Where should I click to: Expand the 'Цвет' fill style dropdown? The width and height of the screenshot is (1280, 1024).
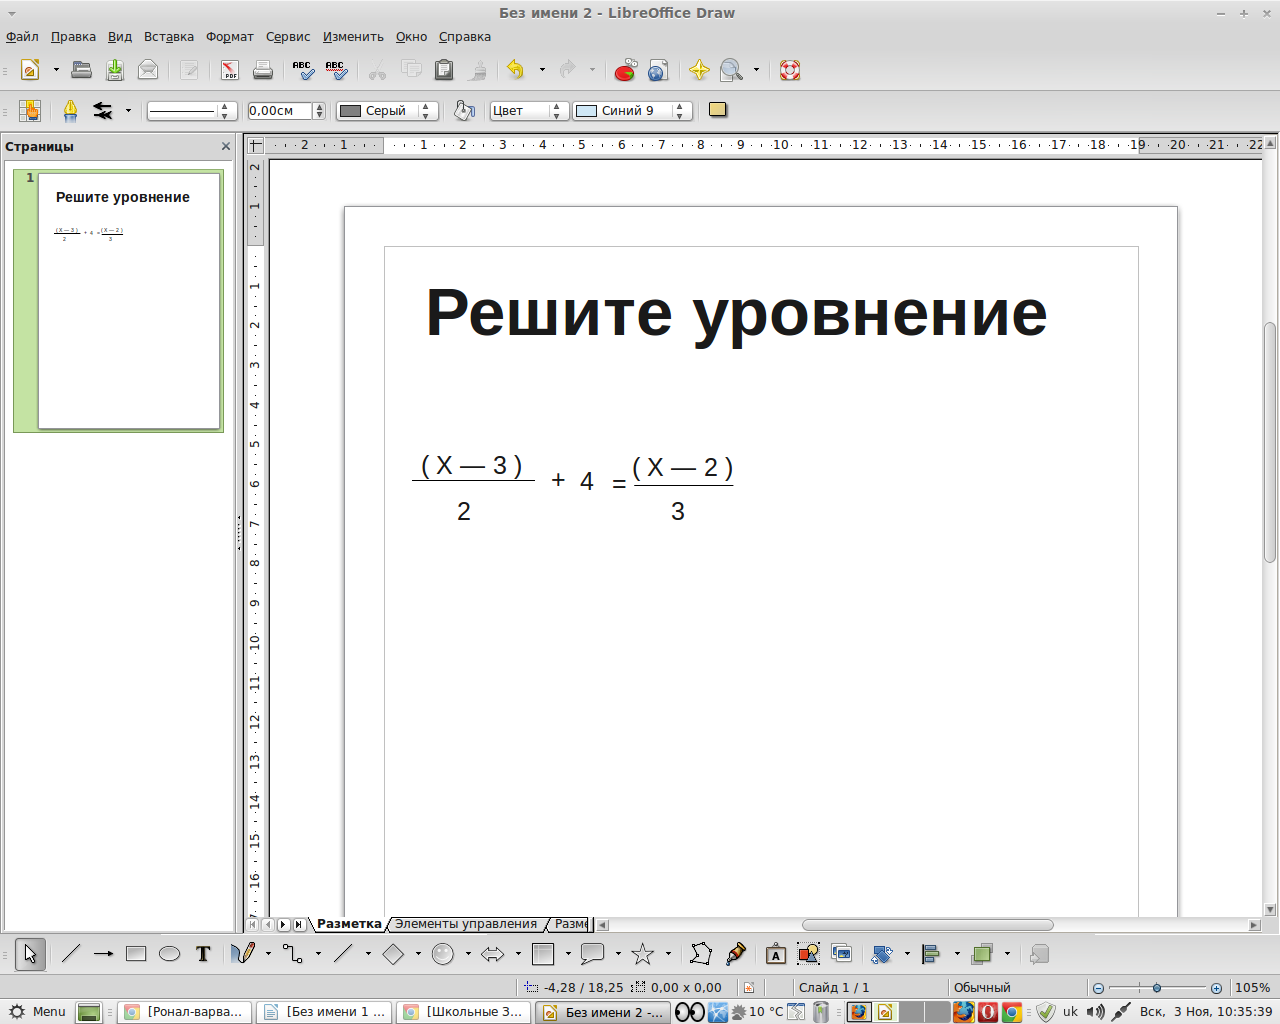tap(557, 111)
